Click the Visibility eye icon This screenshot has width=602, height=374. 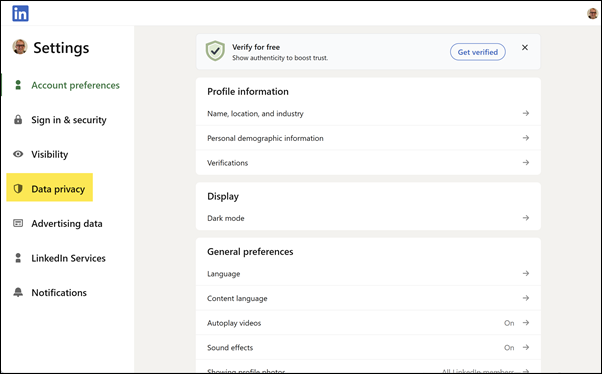coord(18,154)
